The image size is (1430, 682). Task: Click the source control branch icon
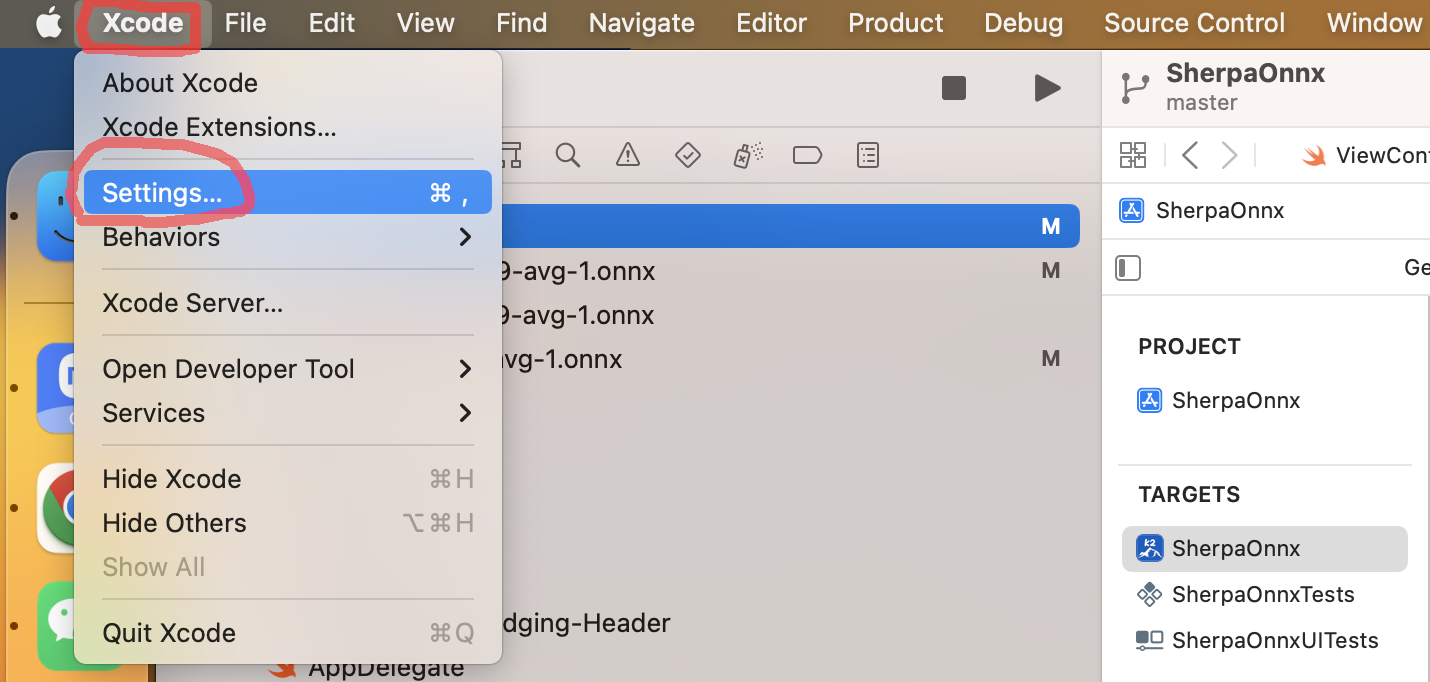[1135, 88]
